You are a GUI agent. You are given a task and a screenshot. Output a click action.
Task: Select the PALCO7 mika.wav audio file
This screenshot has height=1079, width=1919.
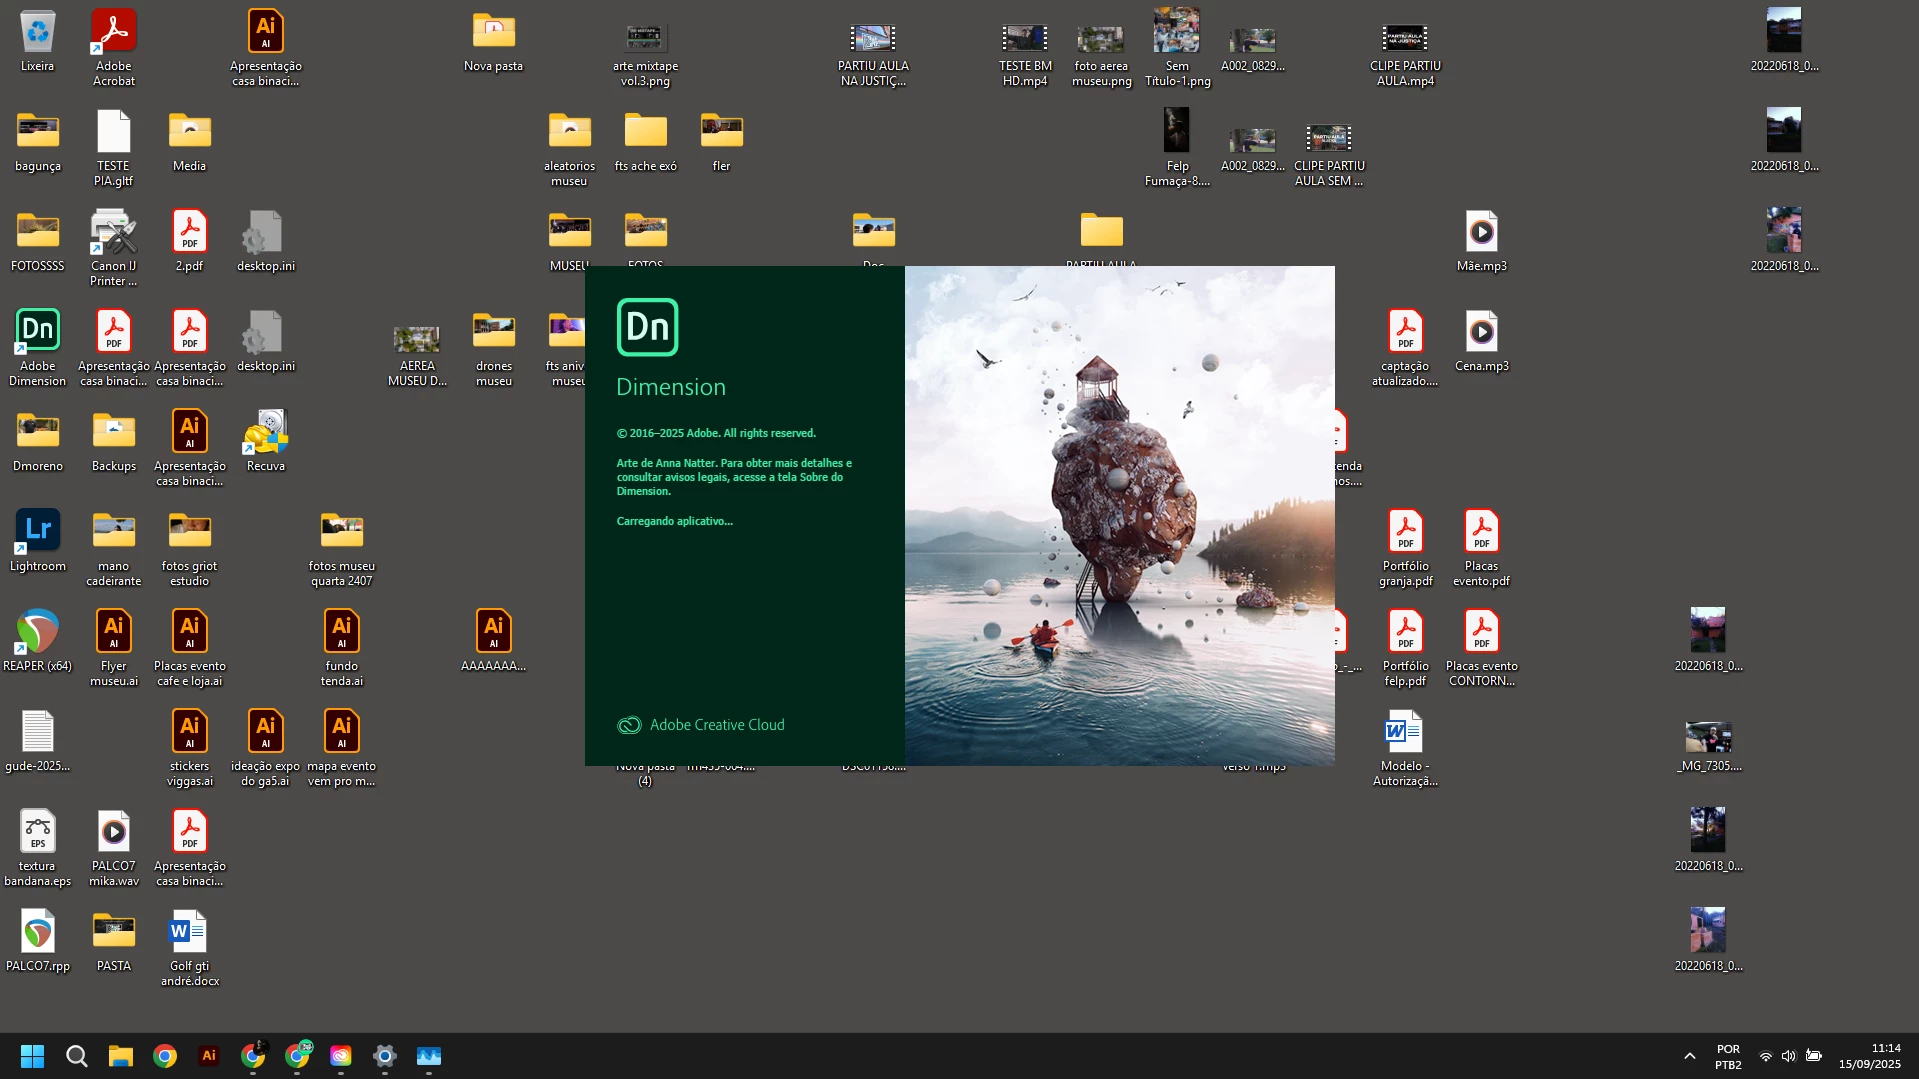pyautogui.click(x=114, y=848)
